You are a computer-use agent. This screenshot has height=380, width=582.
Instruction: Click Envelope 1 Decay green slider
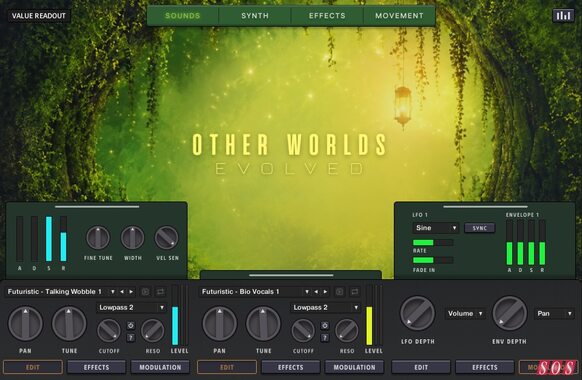pyautogui.click(x=520, y=243)
